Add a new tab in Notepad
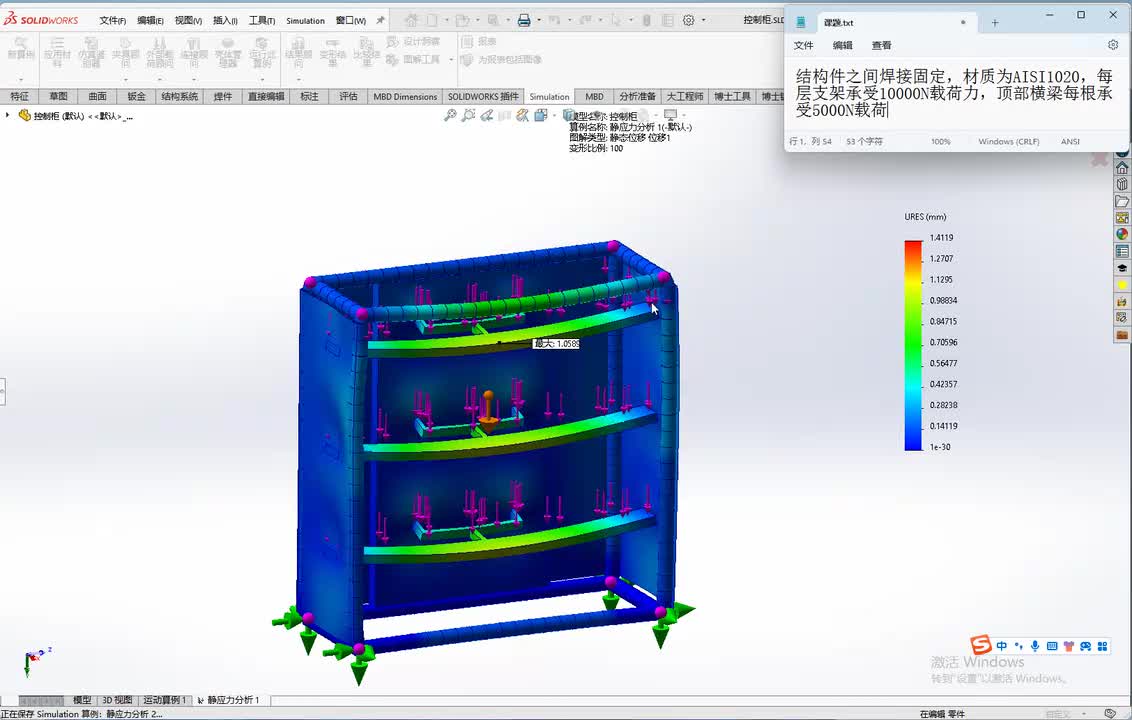Image resolution: width=1132 pixels, height=720 pixels. pos(995,22)
